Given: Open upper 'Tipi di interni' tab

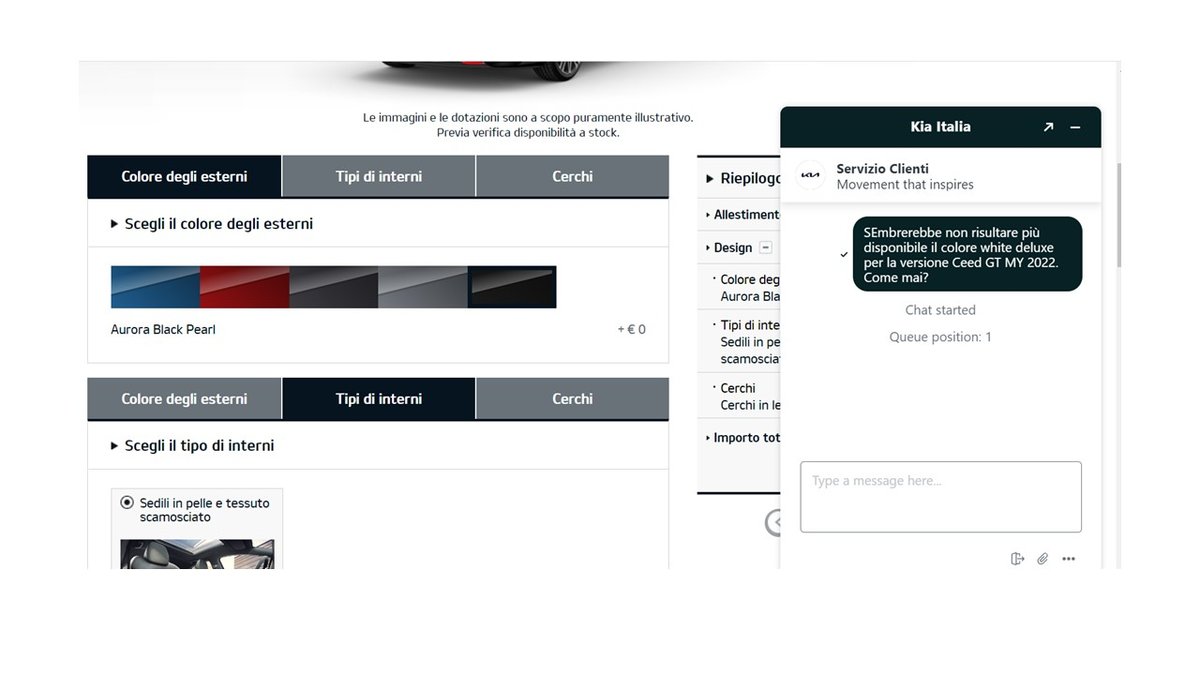Looking at the screenshot, I should tap(379, 176).
